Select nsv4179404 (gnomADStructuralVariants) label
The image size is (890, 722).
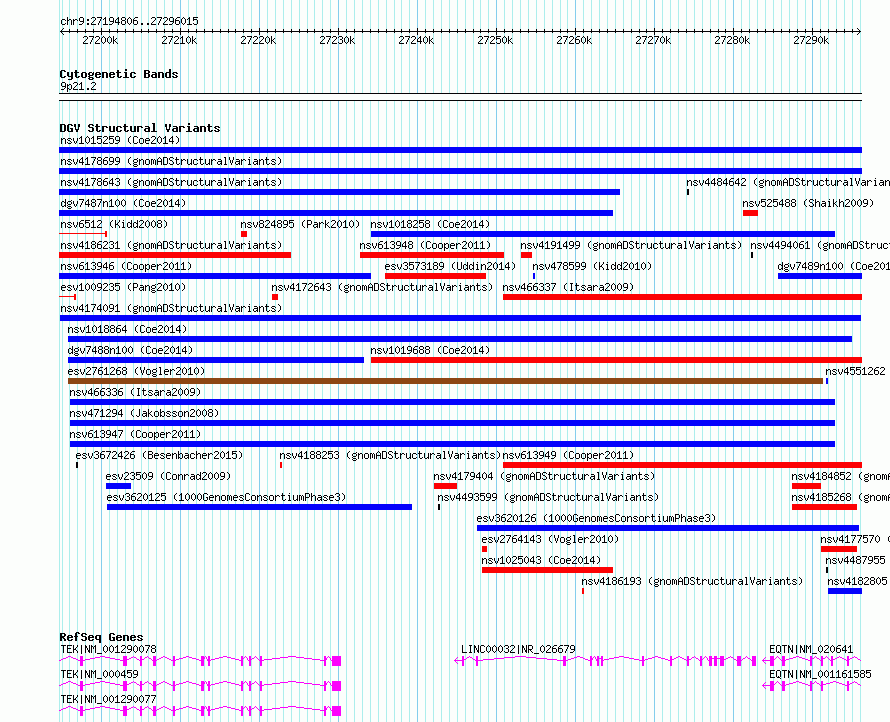tap(544, 476)
